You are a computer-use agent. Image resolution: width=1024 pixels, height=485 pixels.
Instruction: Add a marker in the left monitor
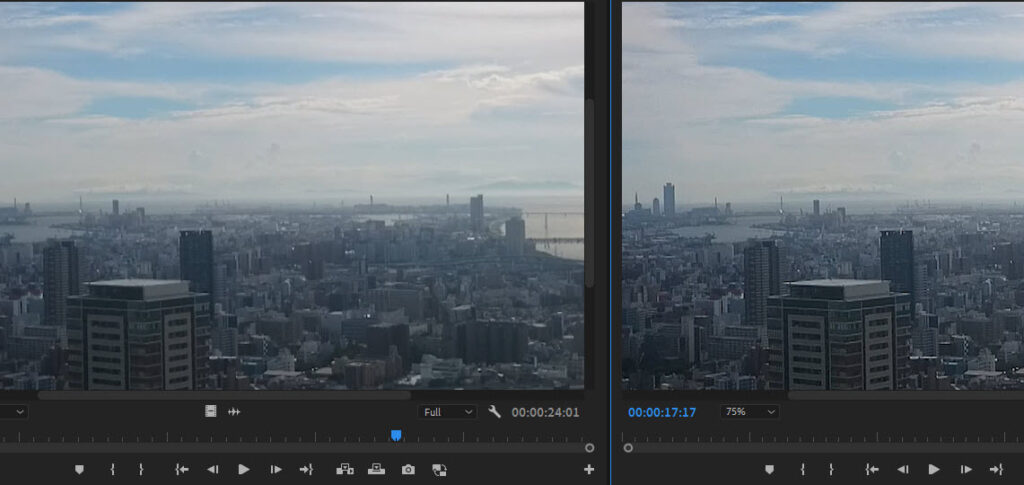(80, 469)
